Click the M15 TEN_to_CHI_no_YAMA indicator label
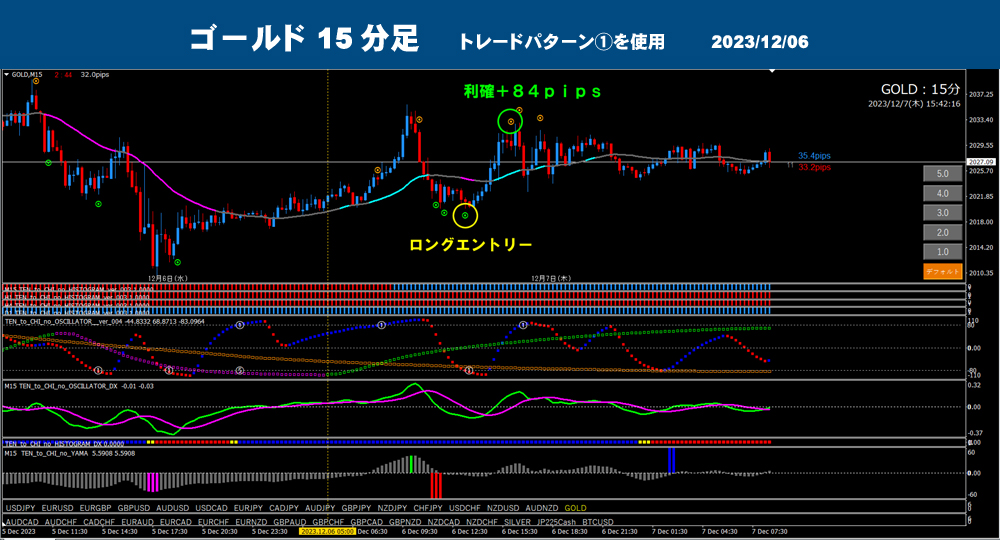Viewport: 1000px width, 540px height. coord(70,453)
